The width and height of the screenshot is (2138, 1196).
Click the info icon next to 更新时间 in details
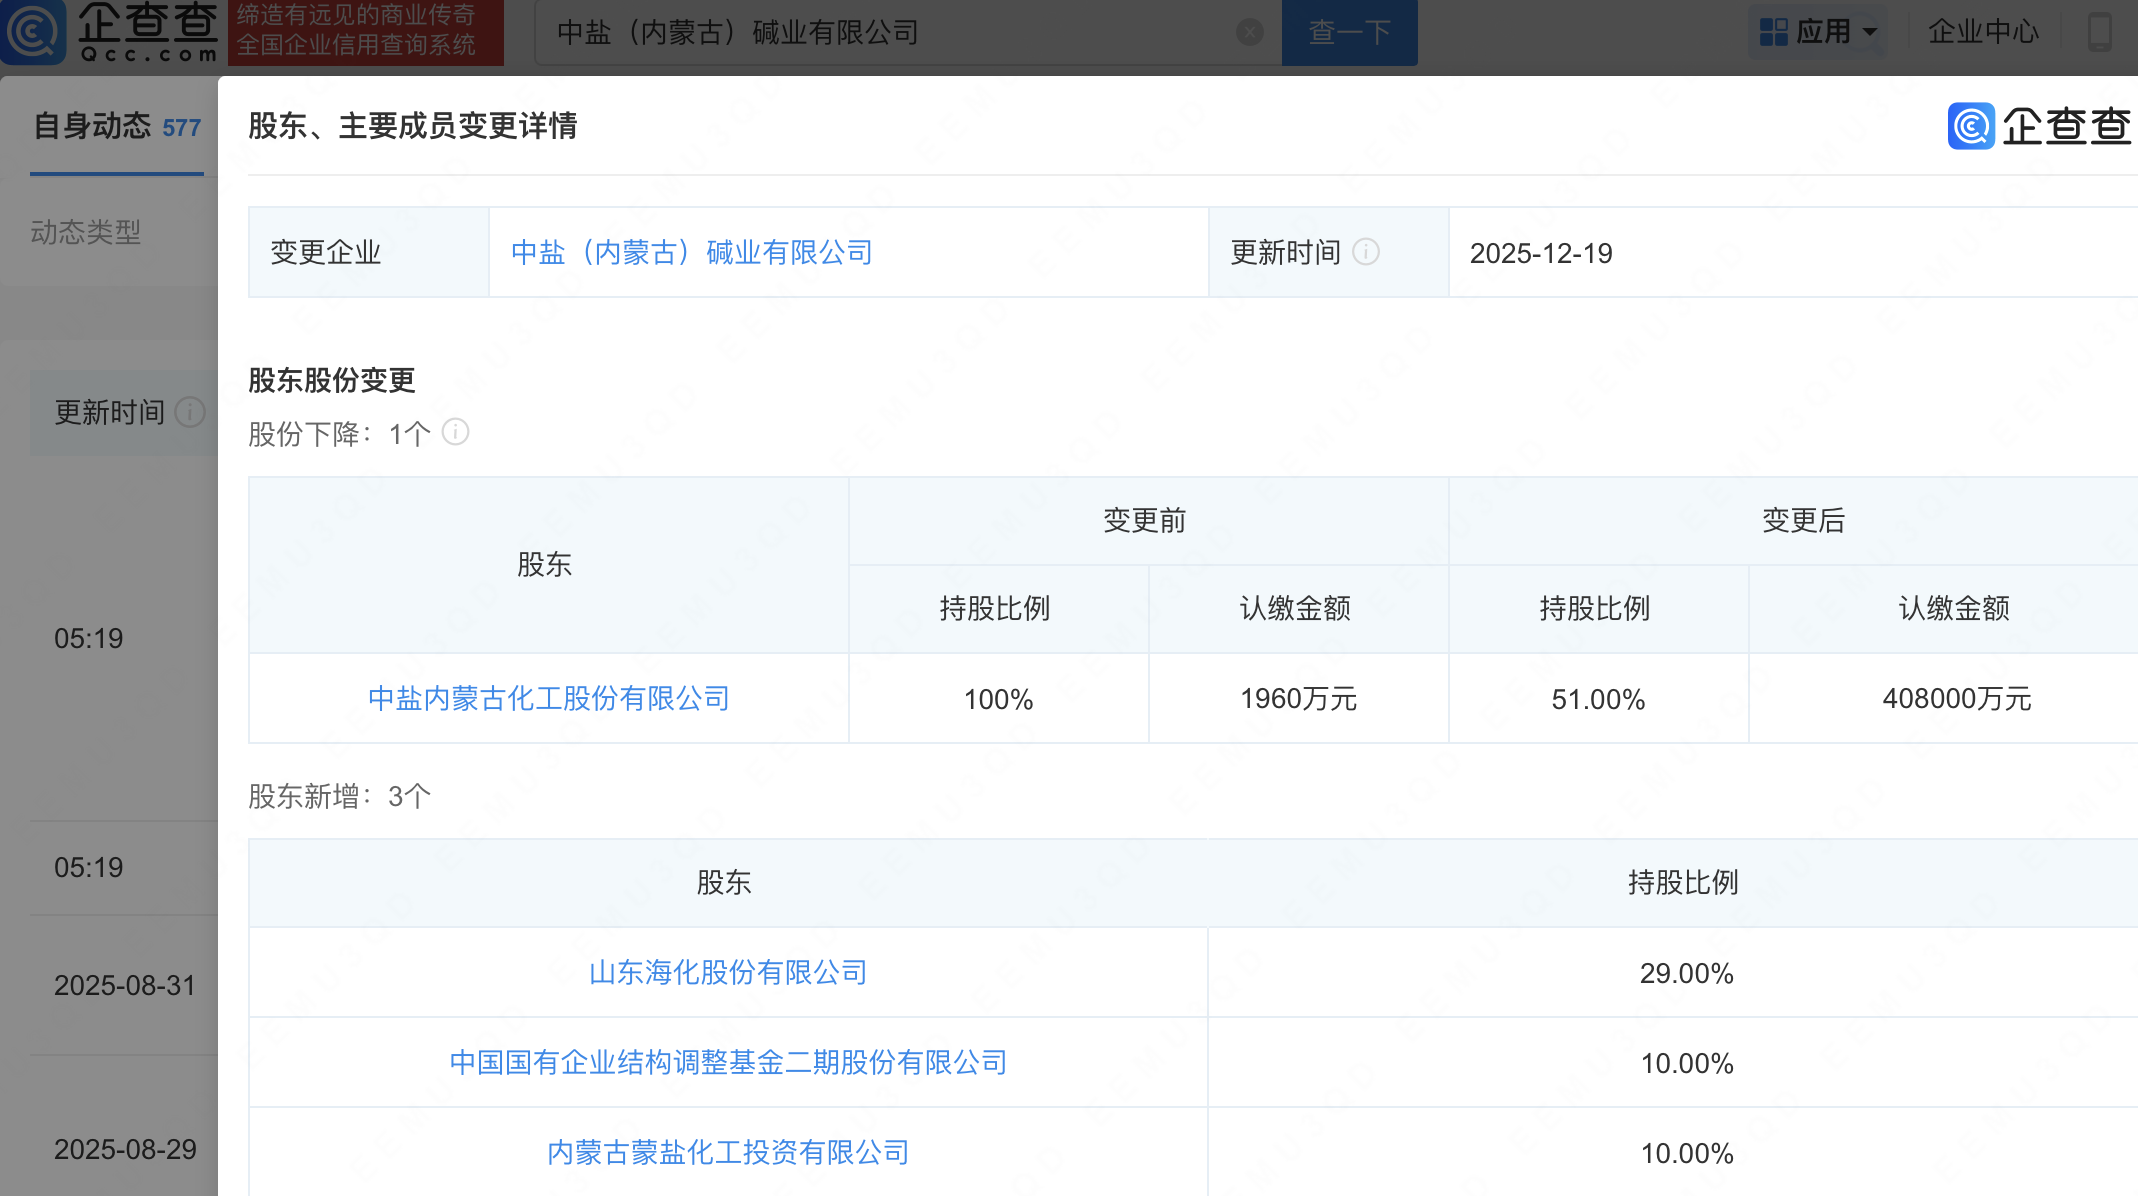[1366, 252]
